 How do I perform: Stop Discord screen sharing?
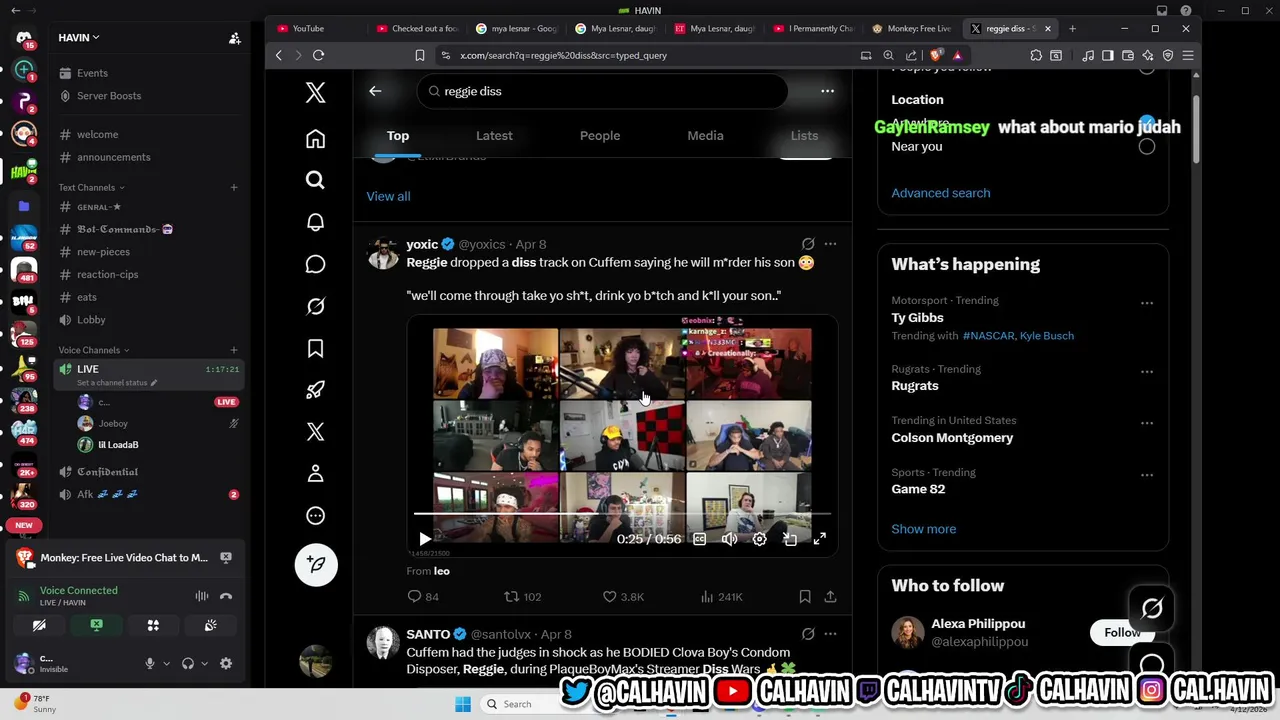[x=96, y=625]
